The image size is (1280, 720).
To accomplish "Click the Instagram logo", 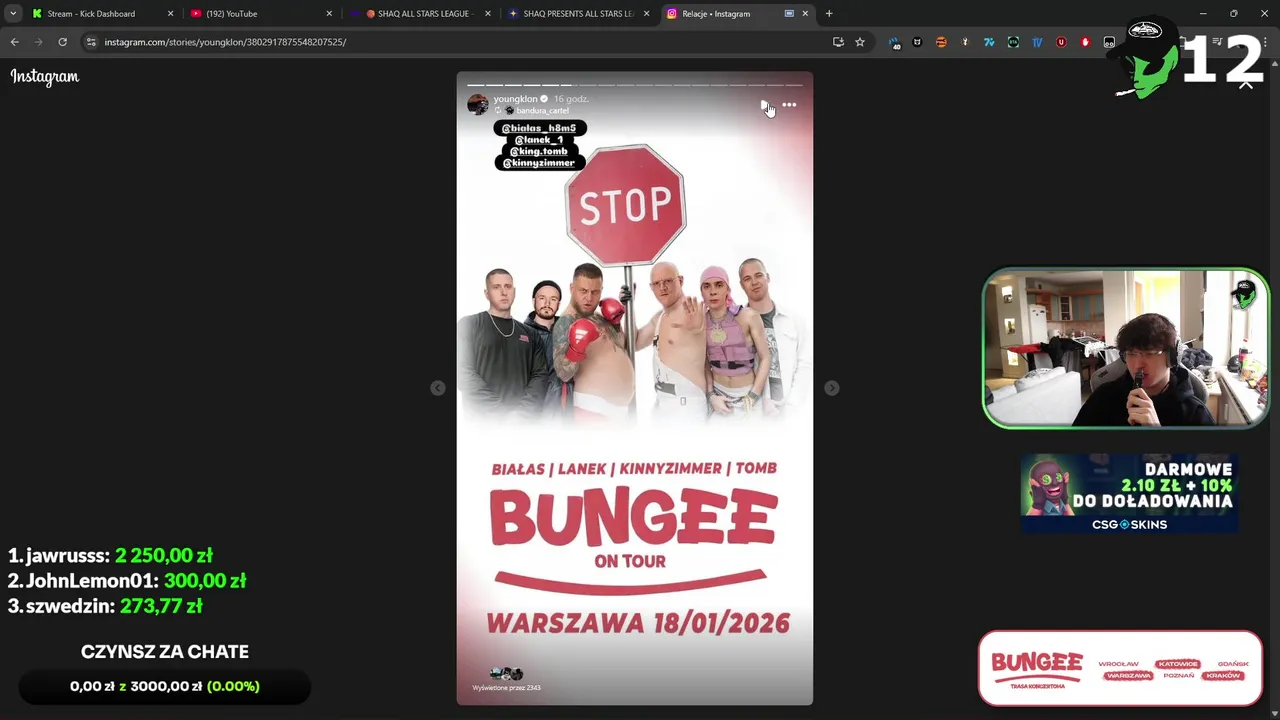I will [x=45, y=77].
